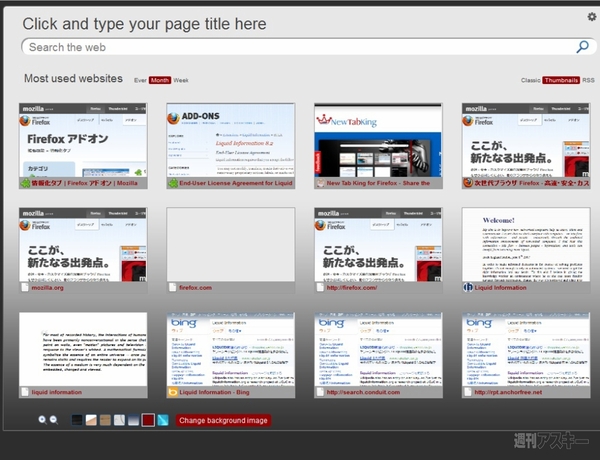
Task: Click the Change background image button
Action: (x=223, y=420)
